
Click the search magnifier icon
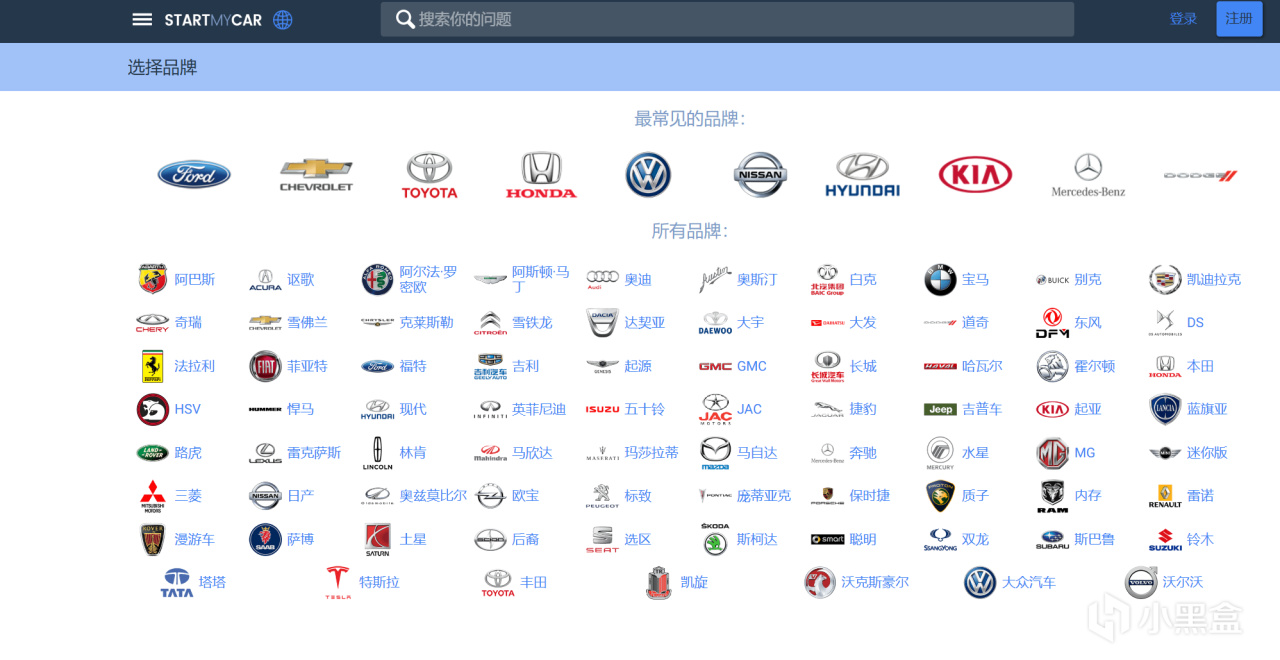[x=405, y=19]
